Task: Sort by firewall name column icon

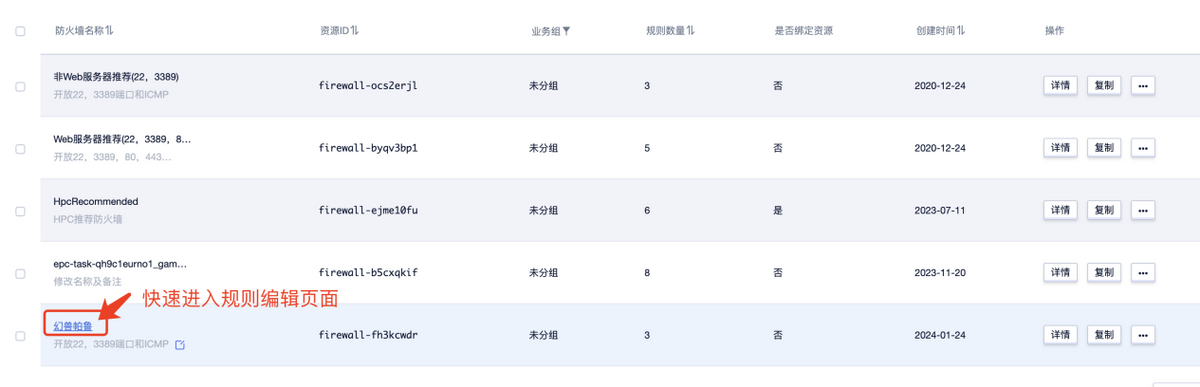Action: pyautogui.click(x=109, y=31)
